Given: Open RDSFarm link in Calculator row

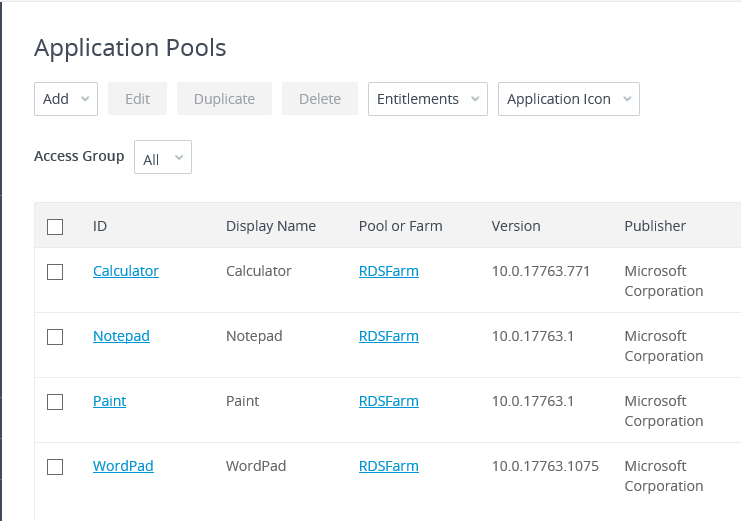Looking at the screenshot, I should 388,271.
